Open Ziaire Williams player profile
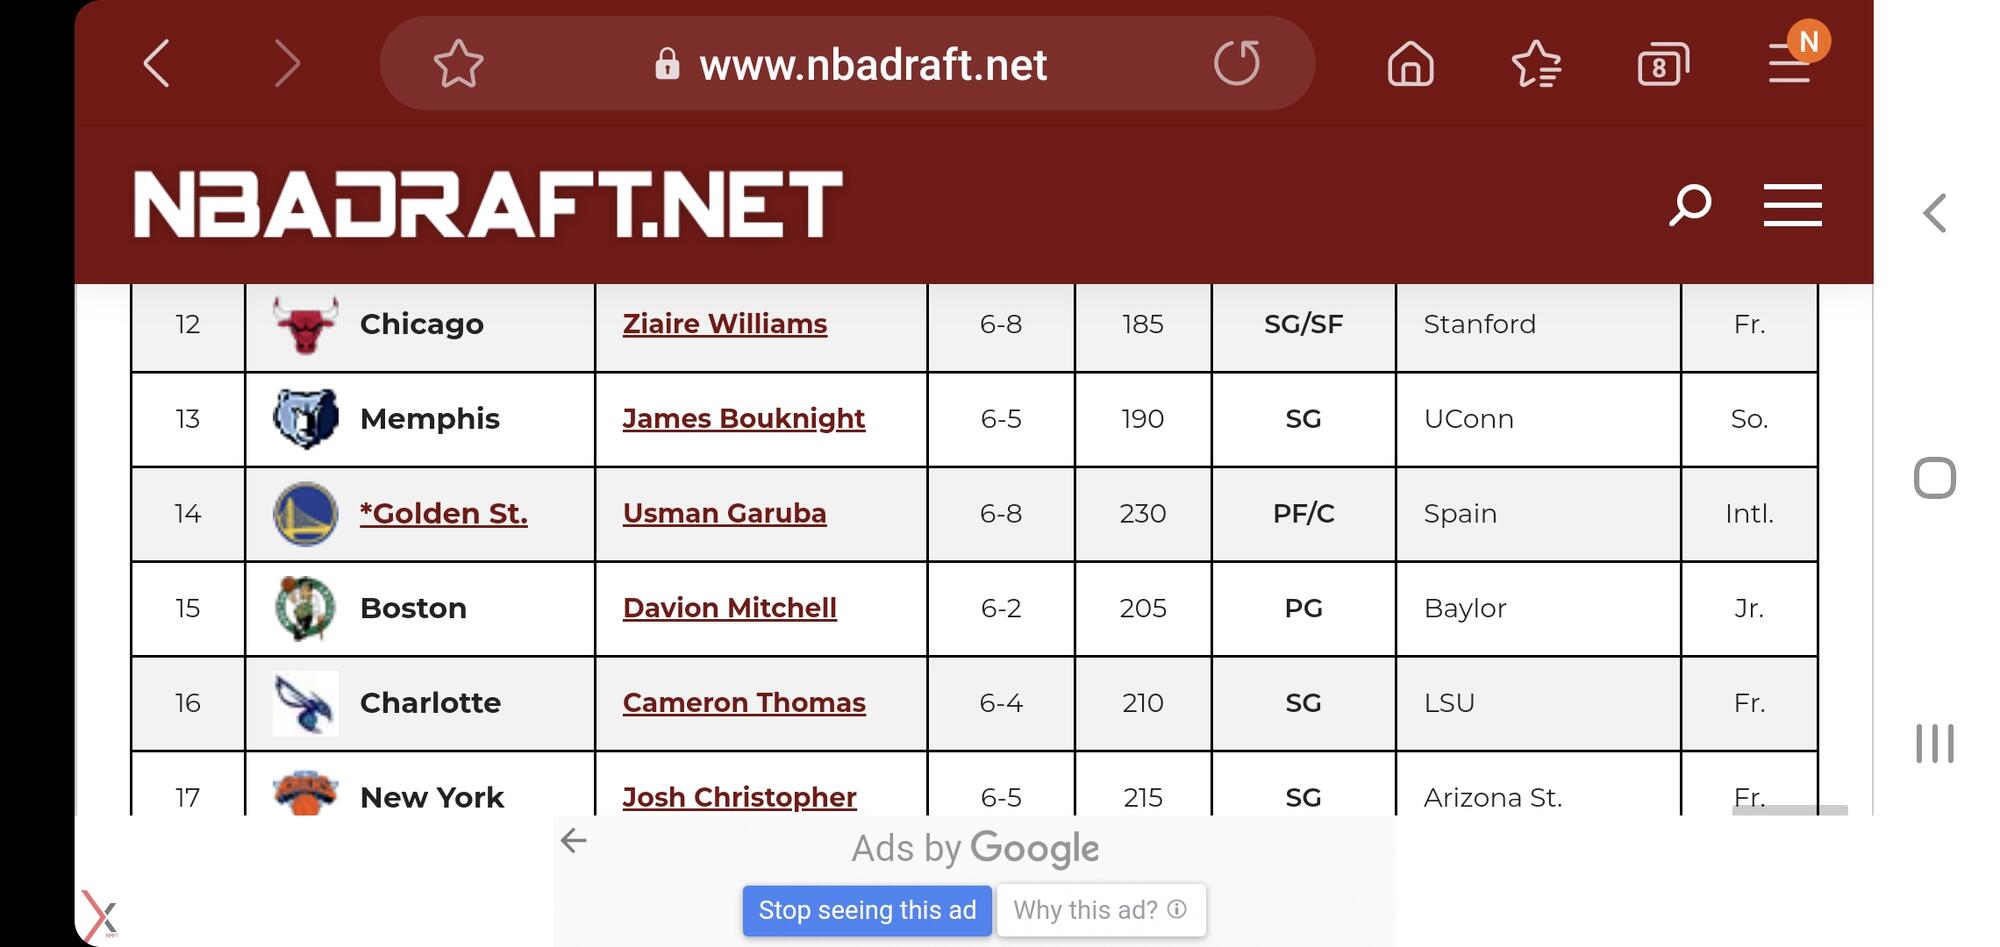The height and width of the screenshot is (947, 2000). coord(725,324)
